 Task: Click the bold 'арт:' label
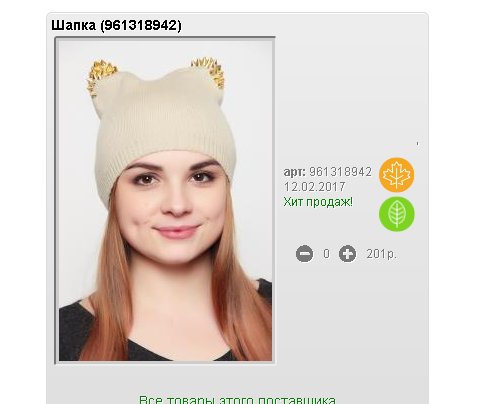pyautogui.click(x=294, y=172)
